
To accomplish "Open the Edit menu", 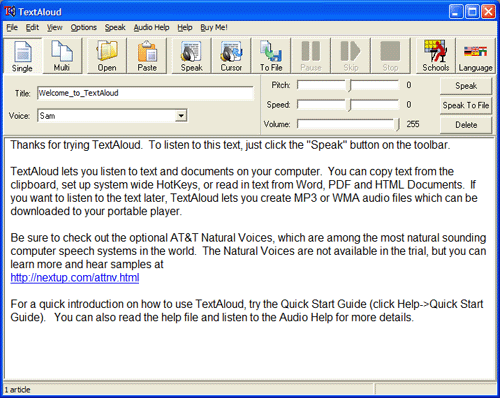I will tap(32, 27).
